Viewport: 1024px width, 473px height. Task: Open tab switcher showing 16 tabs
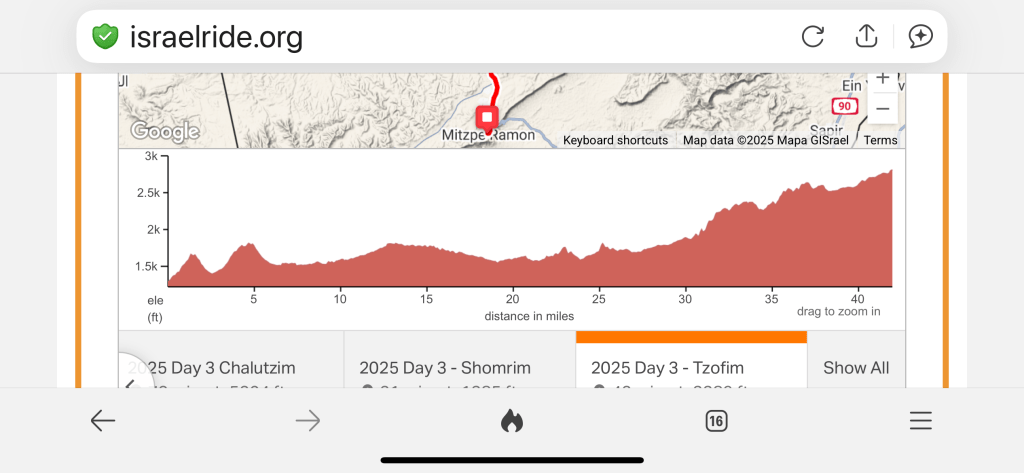pos(716,421)
